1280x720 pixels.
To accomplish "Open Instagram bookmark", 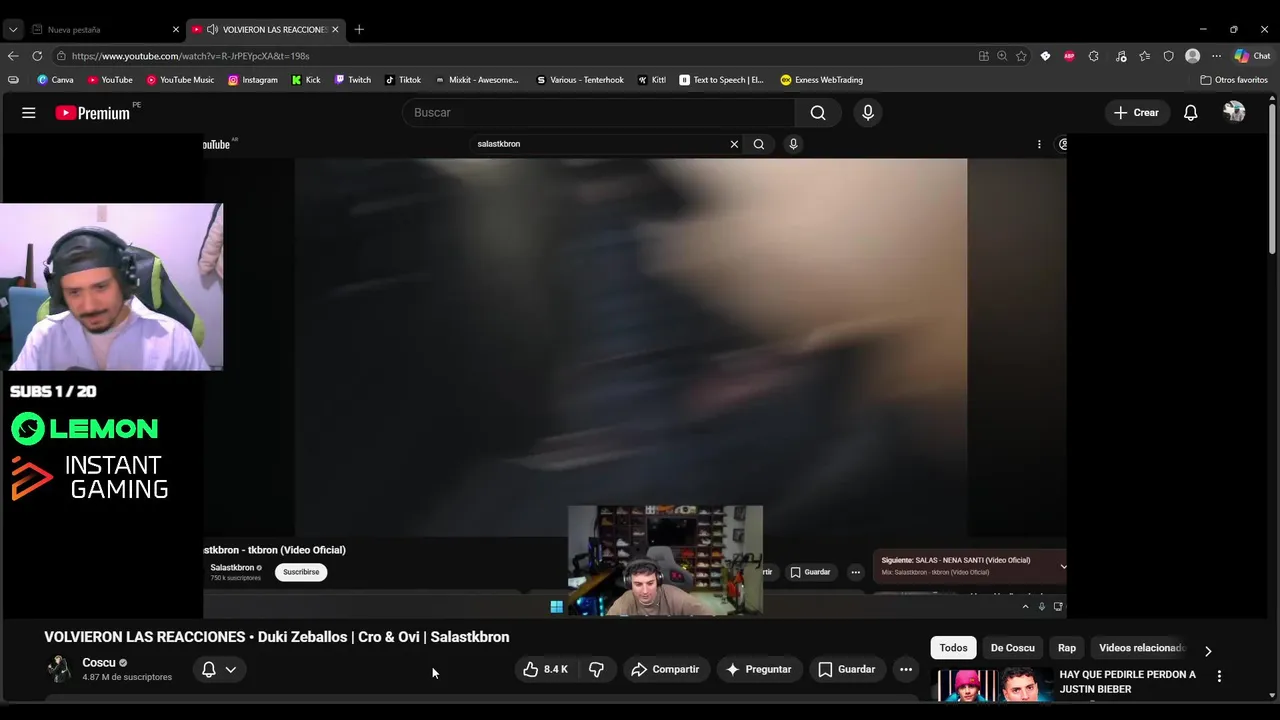I will (252, 80).
